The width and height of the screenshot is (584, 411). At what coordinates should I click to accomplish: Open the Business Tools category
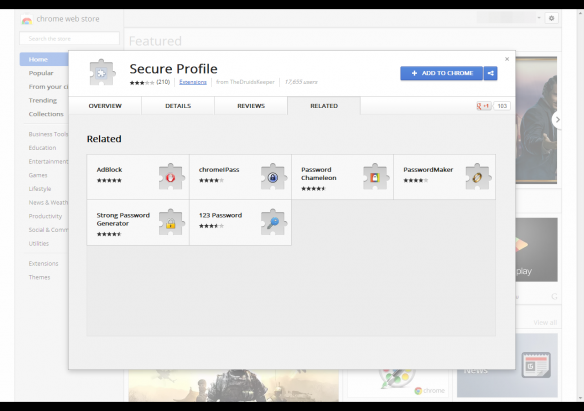48,134
